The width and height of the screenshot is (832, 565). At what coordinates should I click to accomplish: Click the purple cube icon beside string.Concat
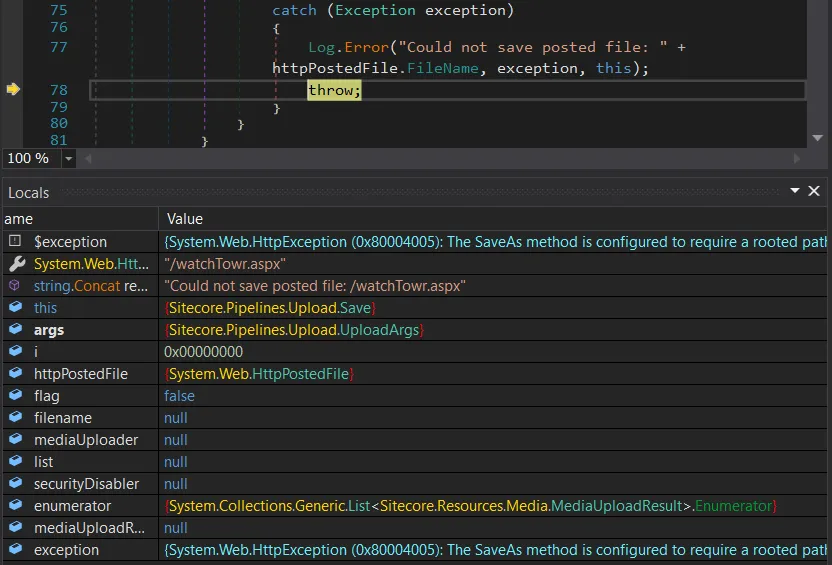pos(14,285)
